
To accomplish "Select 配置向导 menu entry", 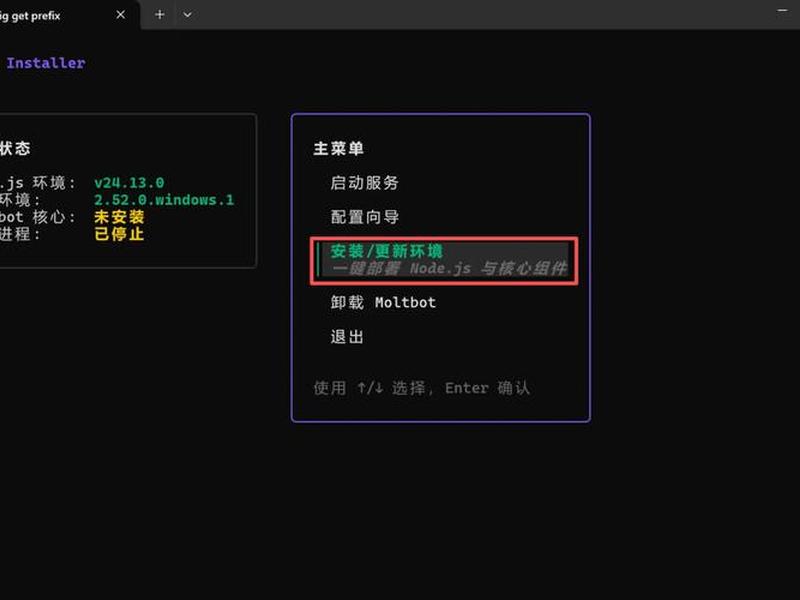I will (364, 217).
